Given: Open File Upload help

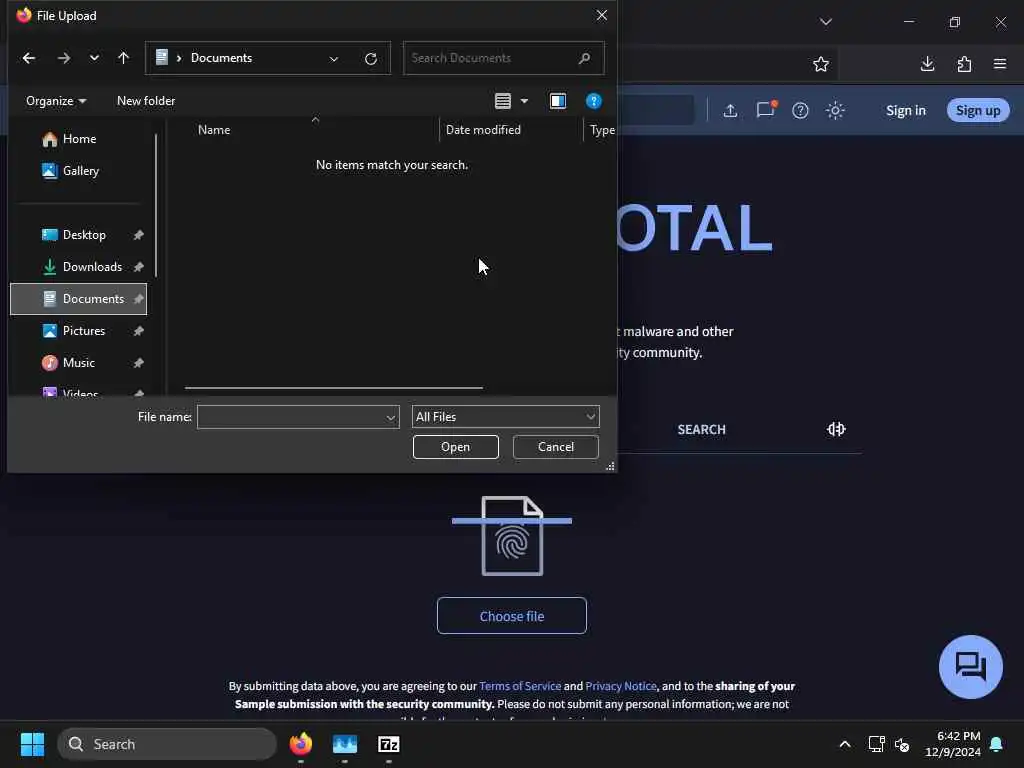Looking at the screenshot, I should (594, 101).
